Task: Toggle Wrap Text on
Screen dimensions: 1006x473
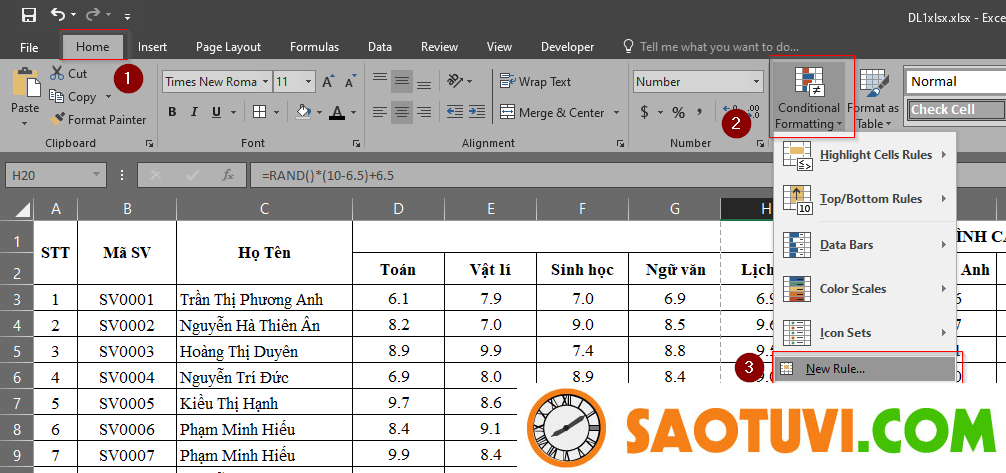Action: (535, 82)
